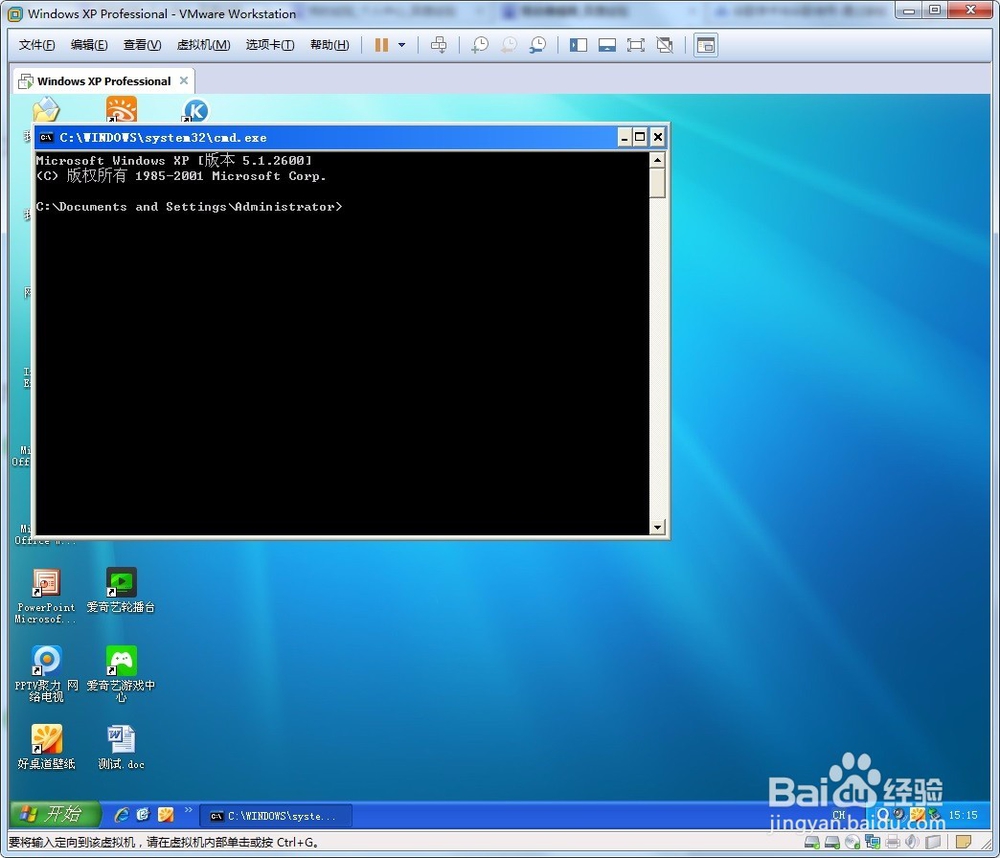Click the cmd scrollbar down arrow
This screenshot has width=1000, height=858.
[x=658, y=527]
